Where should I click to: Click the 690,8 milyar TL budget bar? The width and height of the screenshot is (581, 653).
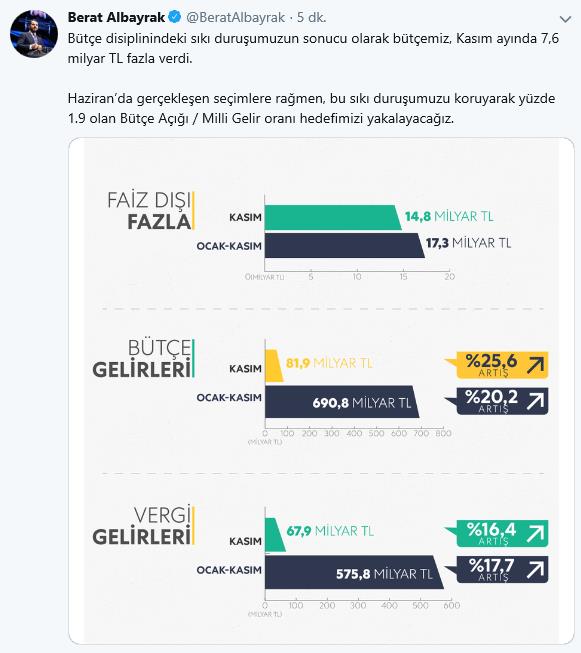(x=342, y=402)
